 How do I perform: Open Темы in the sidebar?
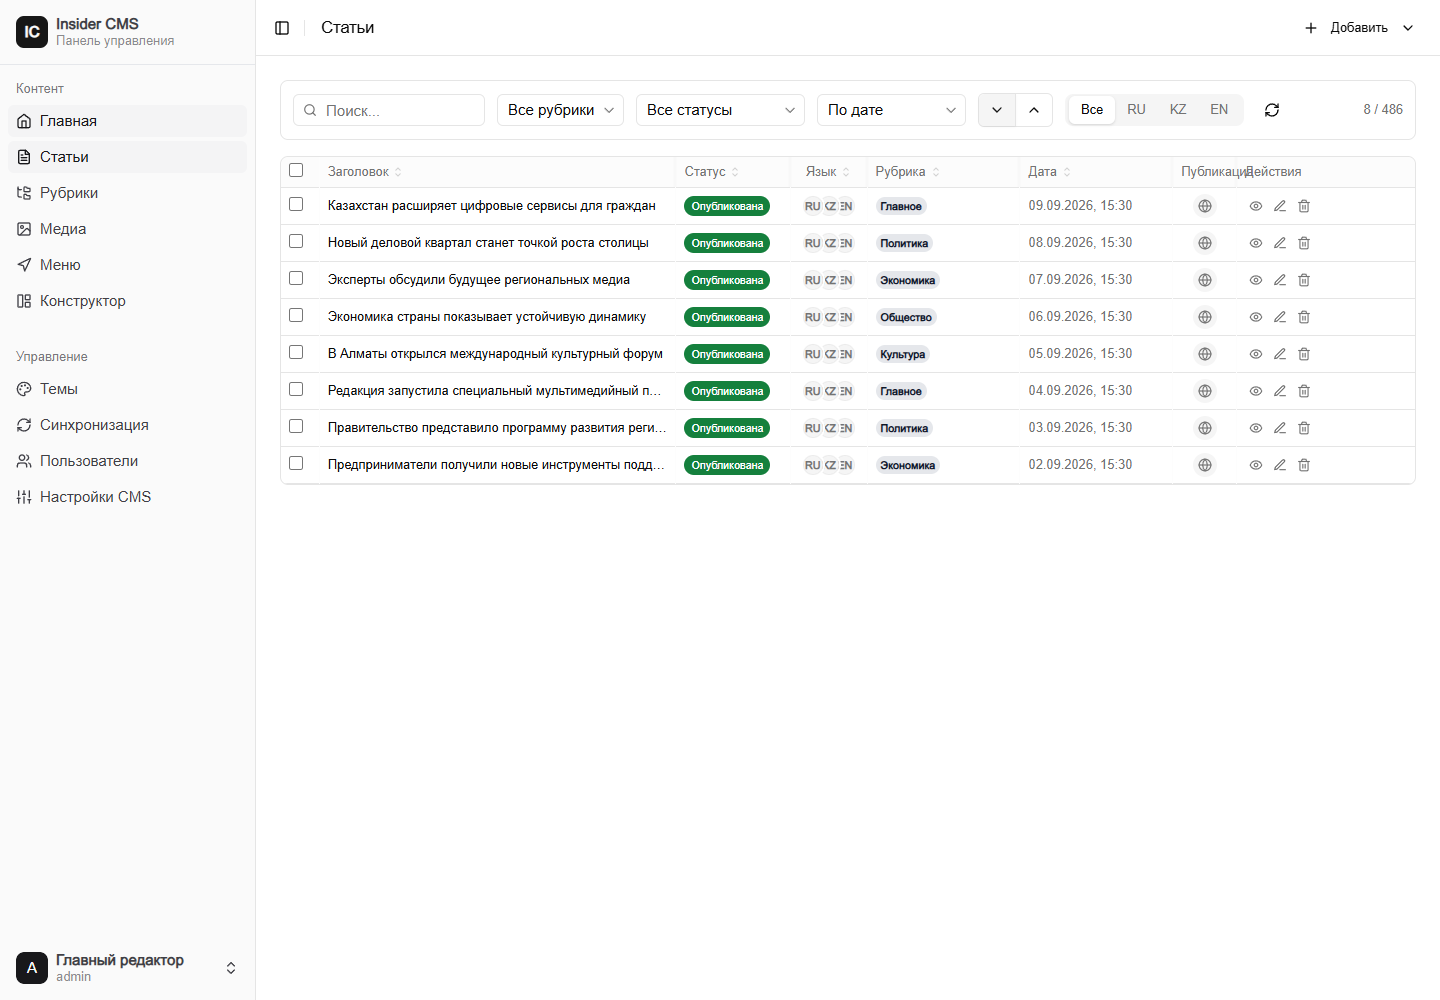(128, 389)
